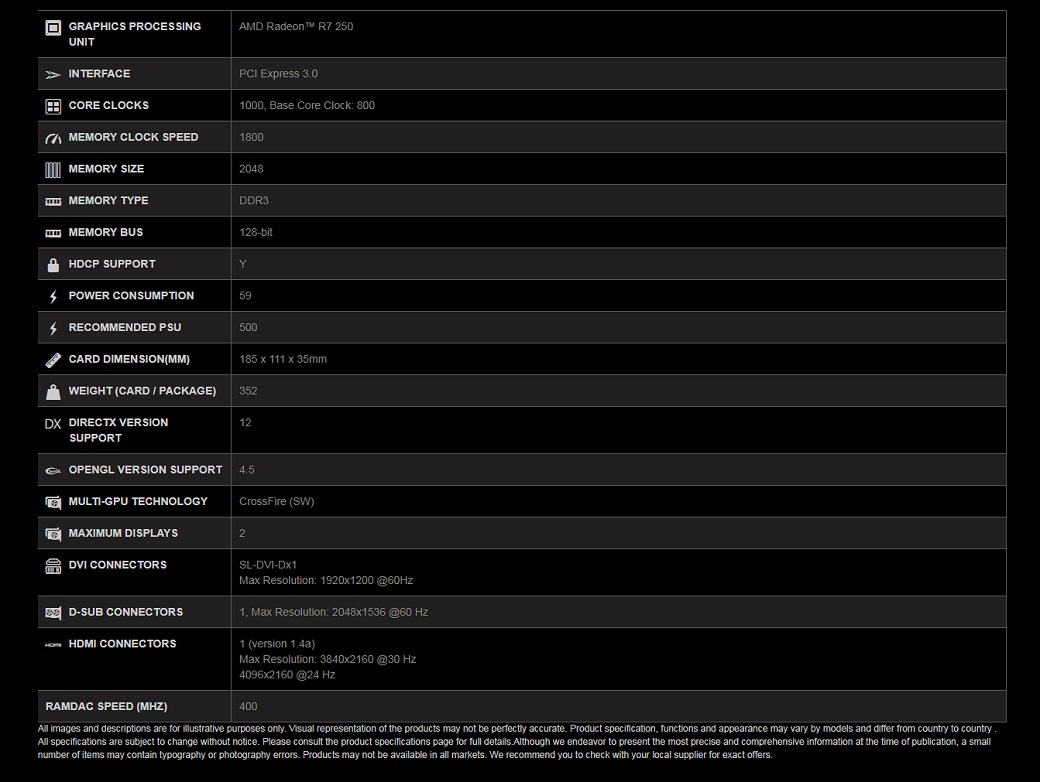Click the 'All images and descriptions' disclaimer line
The image size is (1040, 782).
point(517,729)
